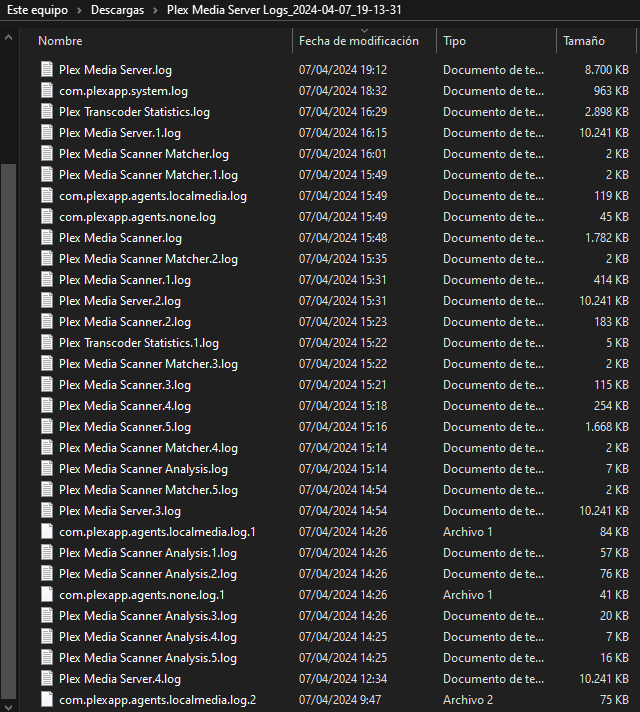Click the date 07/04/2024 19:12
The width and height of the screenshot is (640, 712).
point(343,69)
